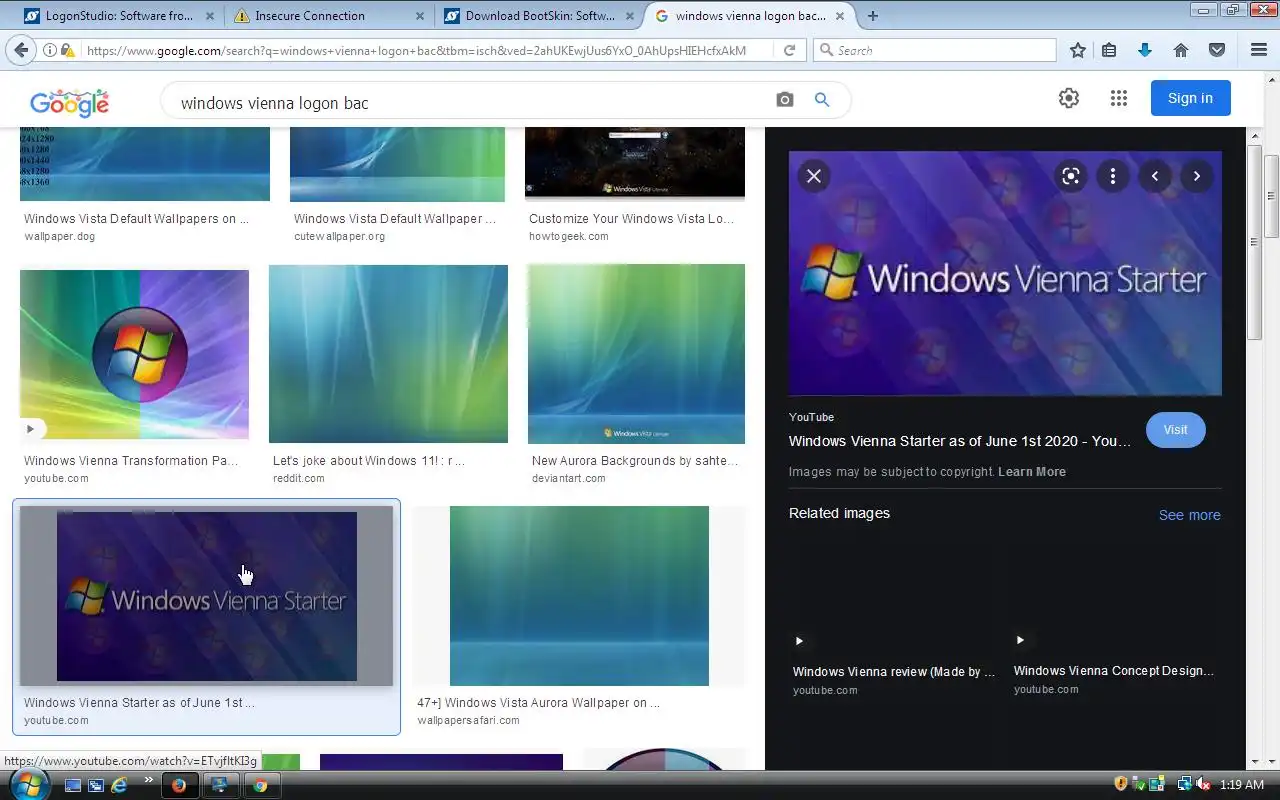Click Customize Your Windows Vista howtogeek caption
The height and width of the screenshot is (800, 1280).
[x=631, y=219]
